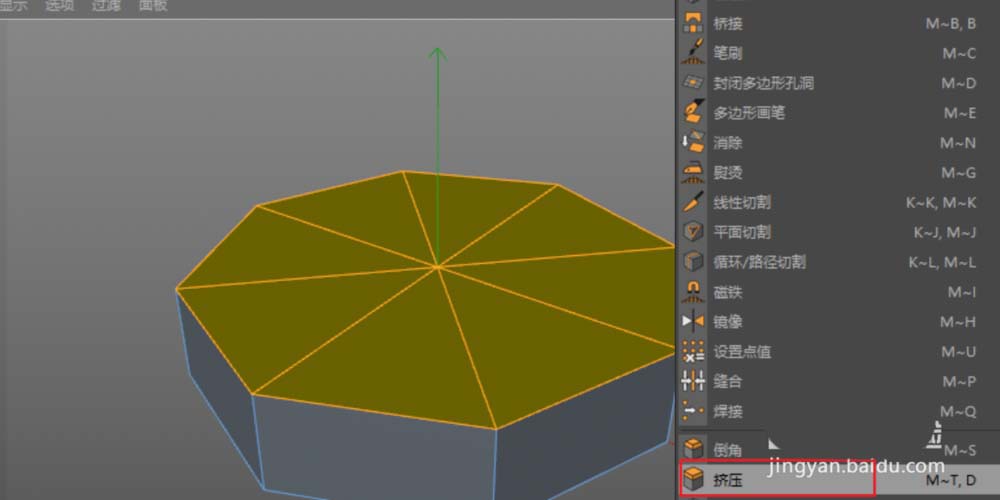The width and height of the screenshot is (1000, 500).
Task: Select the 平面切割 plane cut icon
Action: 693,232
